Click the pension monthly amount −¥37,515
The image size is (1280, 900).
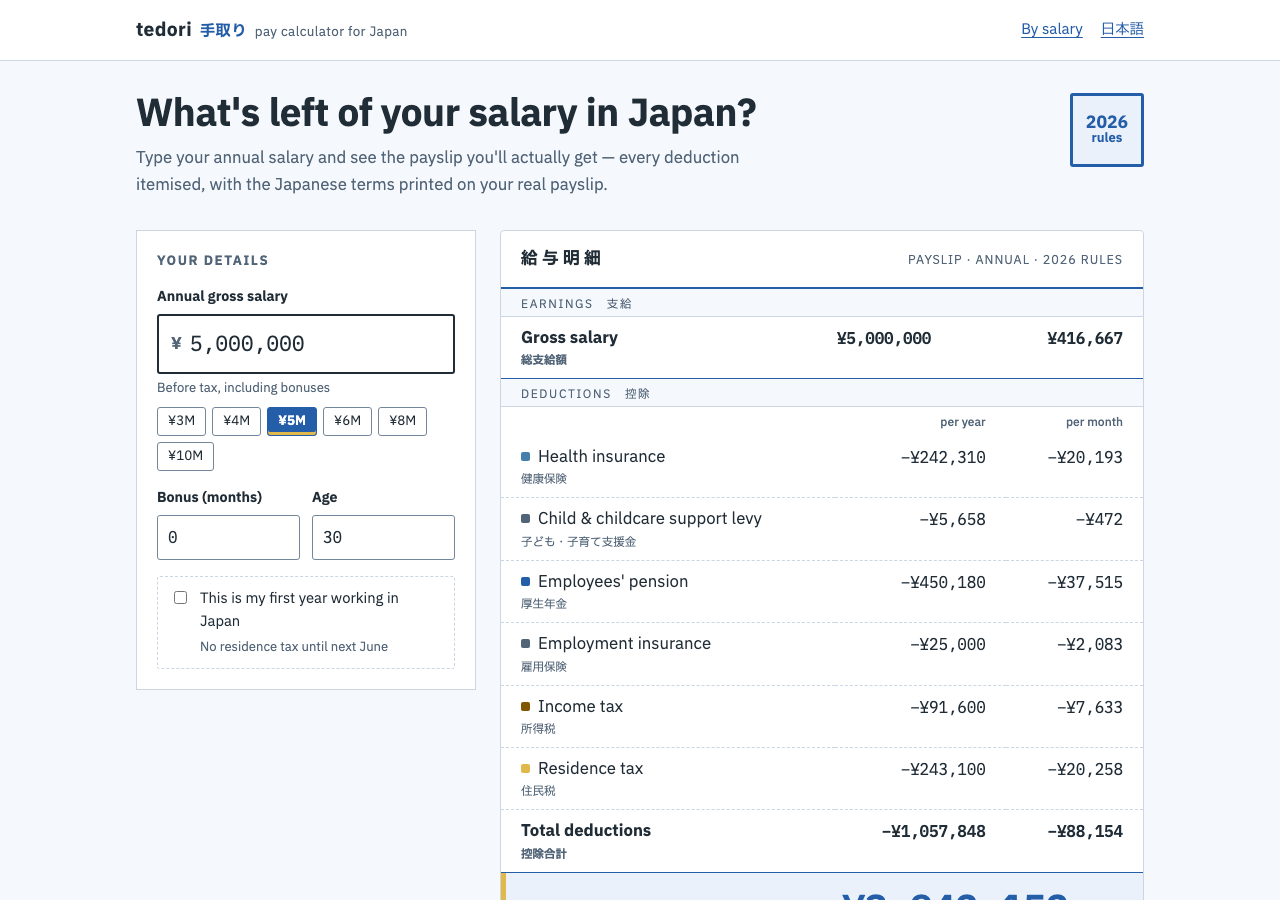[1085, 582]
